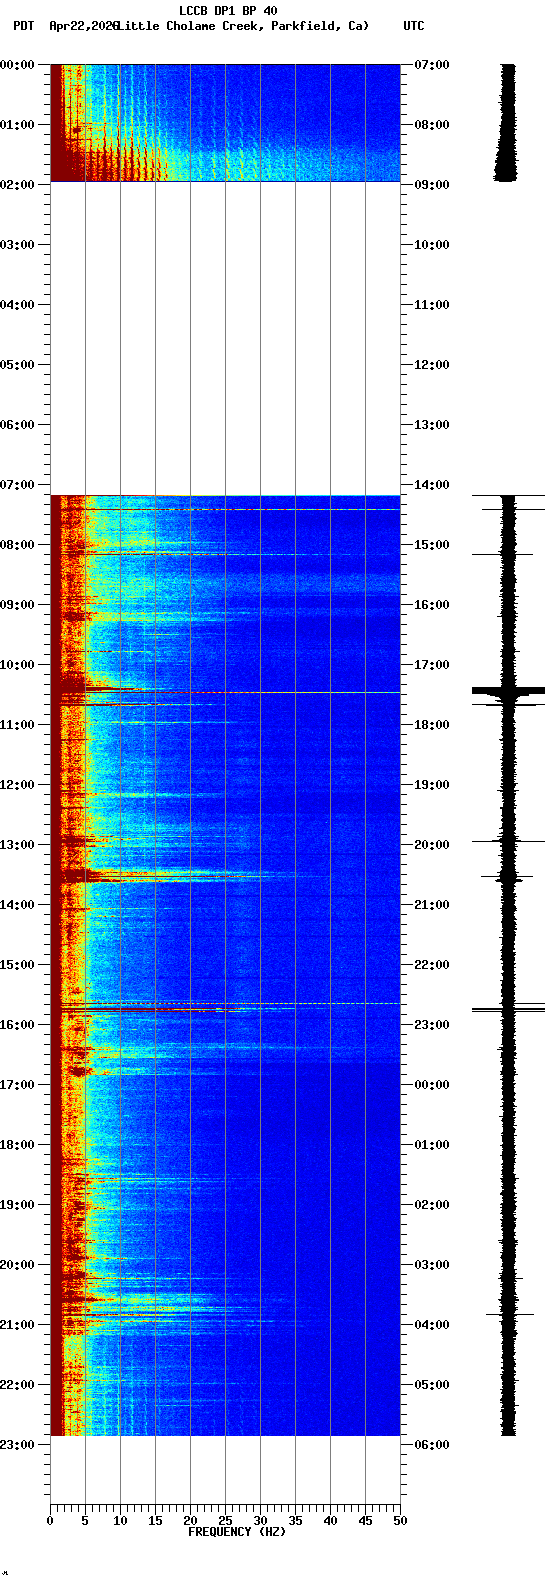Click the PDT '13:00' time label

click(x=17, y=845)
